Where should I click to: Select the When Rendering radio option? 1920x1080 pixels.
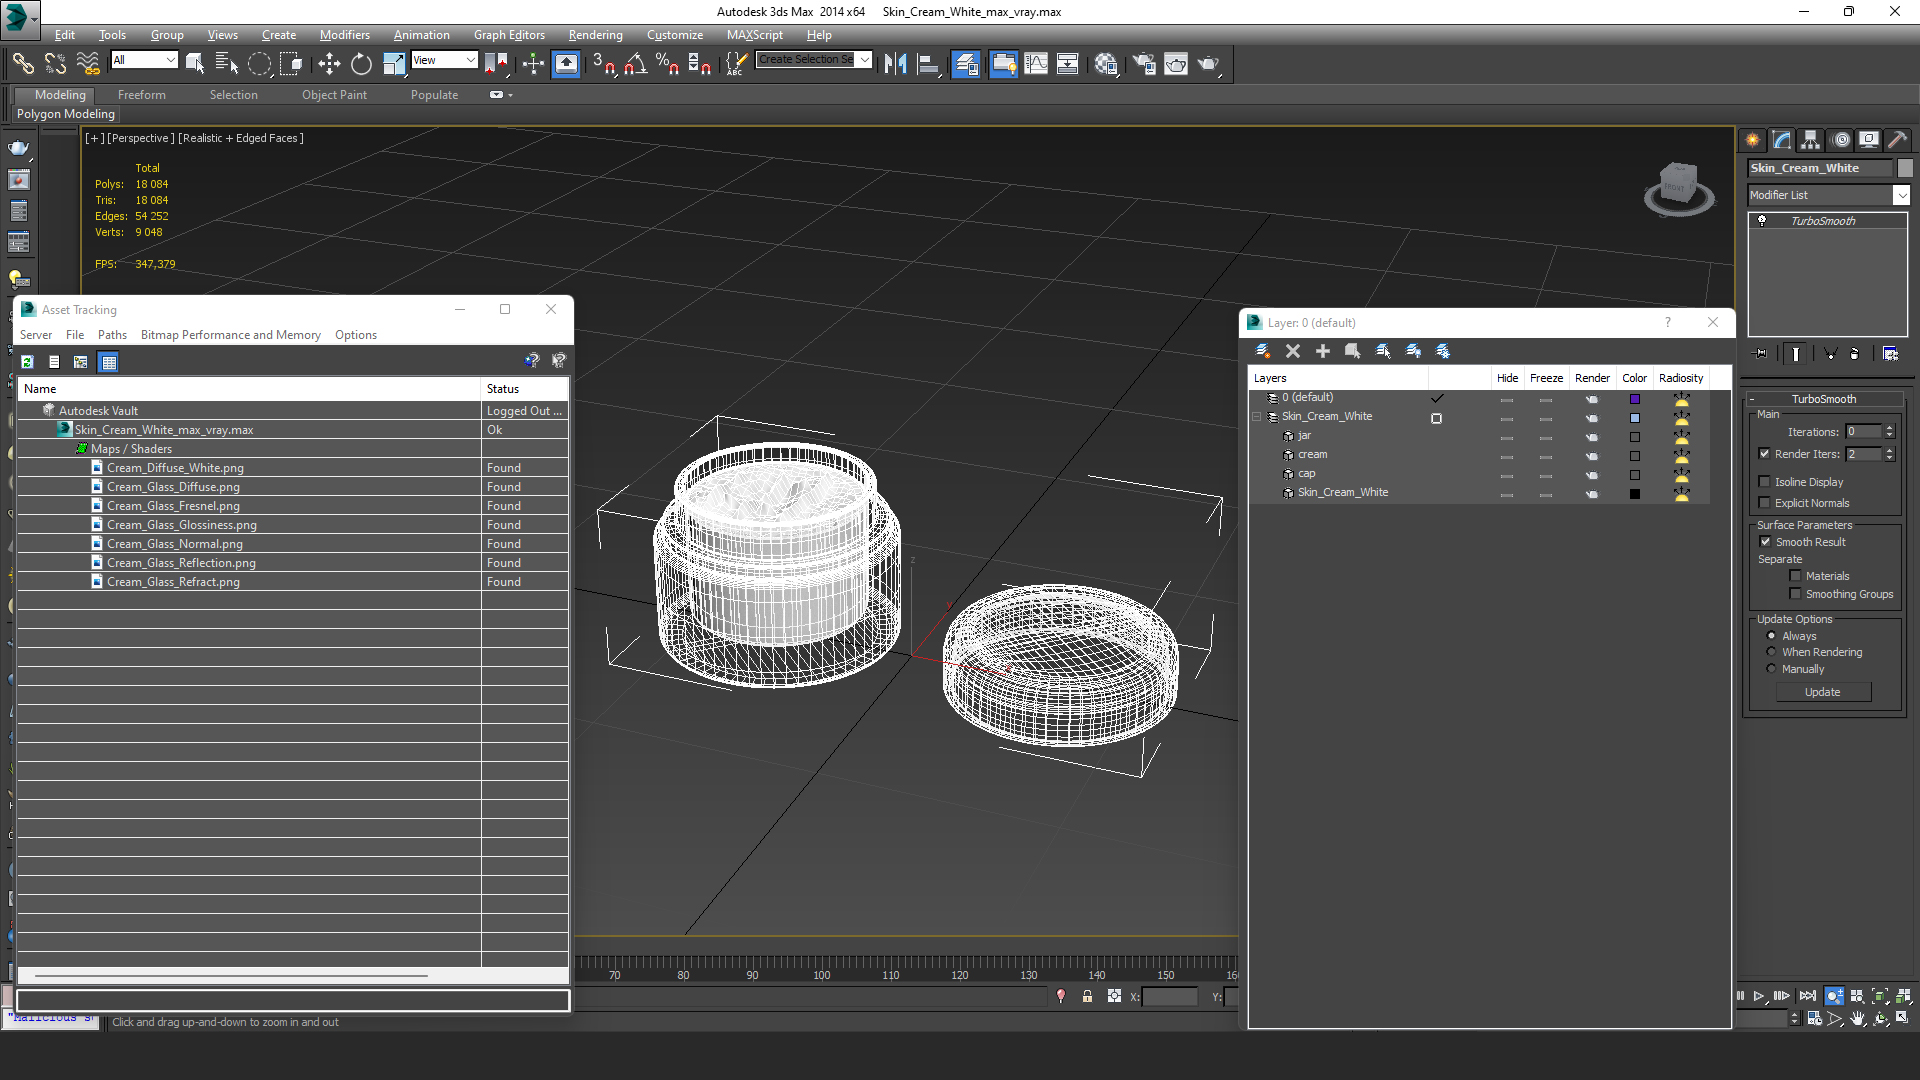[1771, 652]
